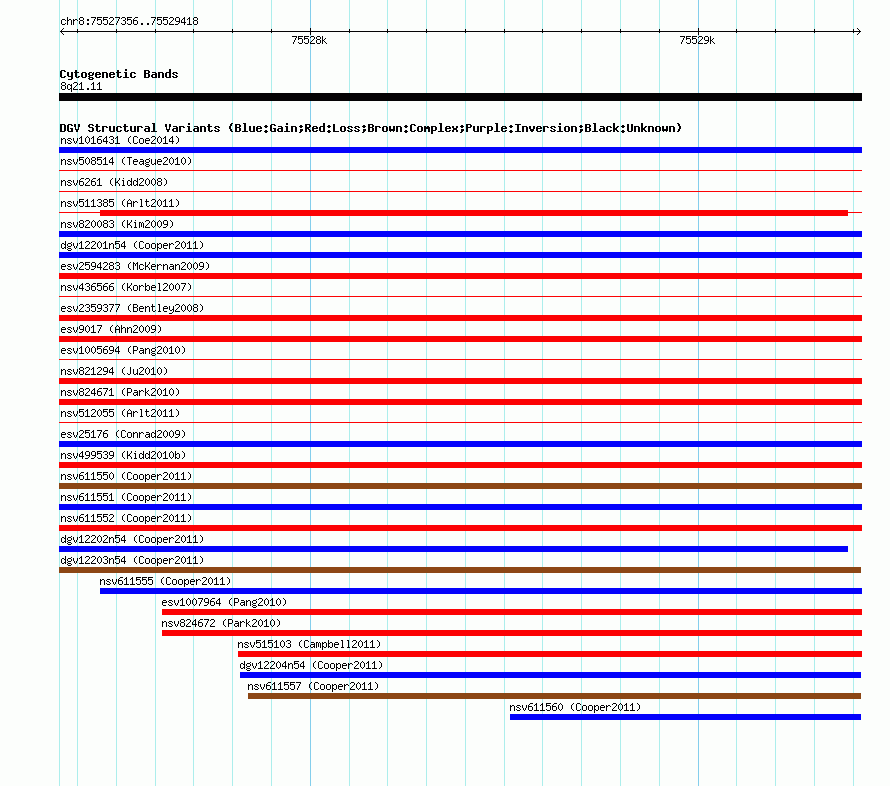Open variant esv2359377 (Bentley2008)
This screenshot has width=890, height=786.
132,308
